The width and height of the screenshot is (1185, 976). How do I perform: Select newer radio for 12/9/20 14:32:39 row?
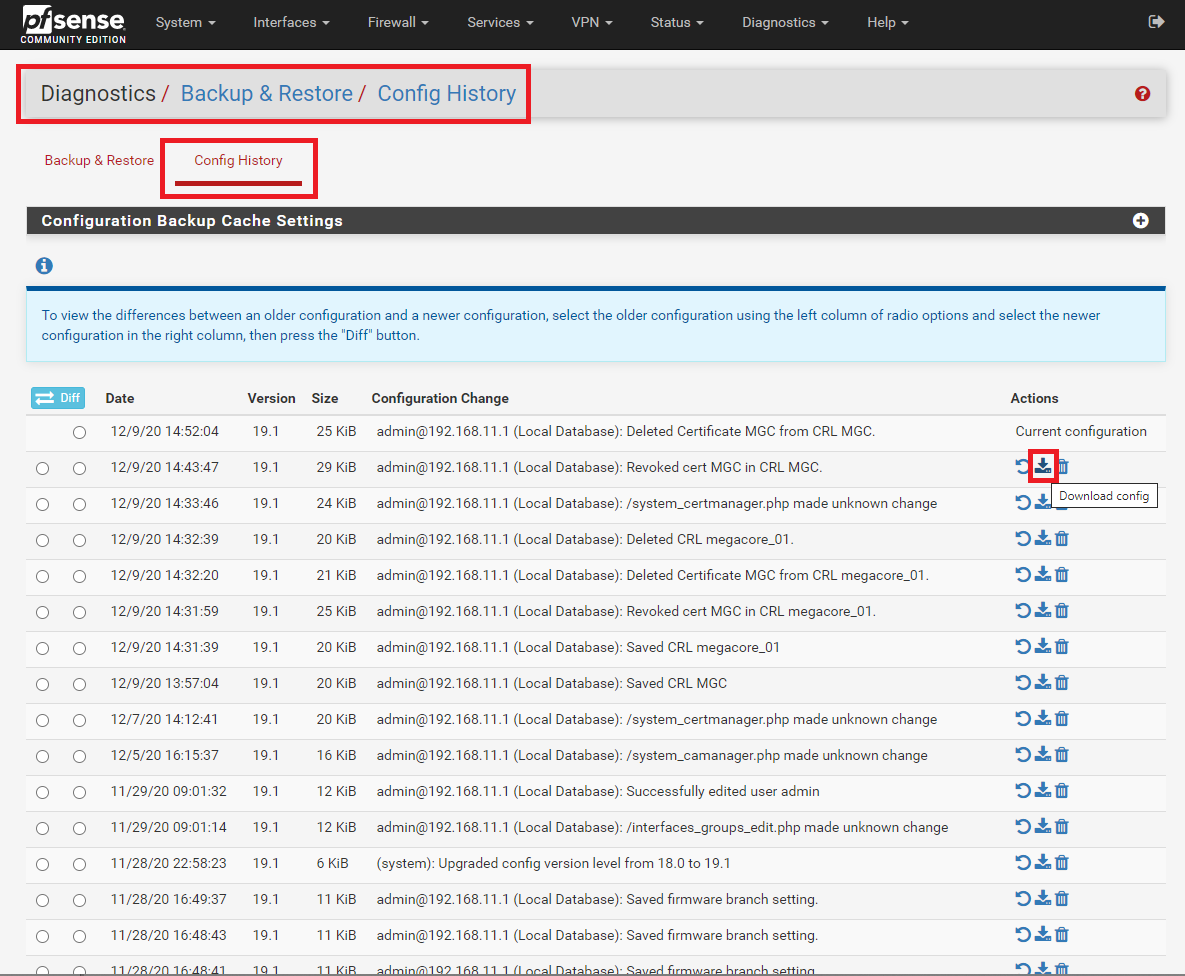coord(79,541)
